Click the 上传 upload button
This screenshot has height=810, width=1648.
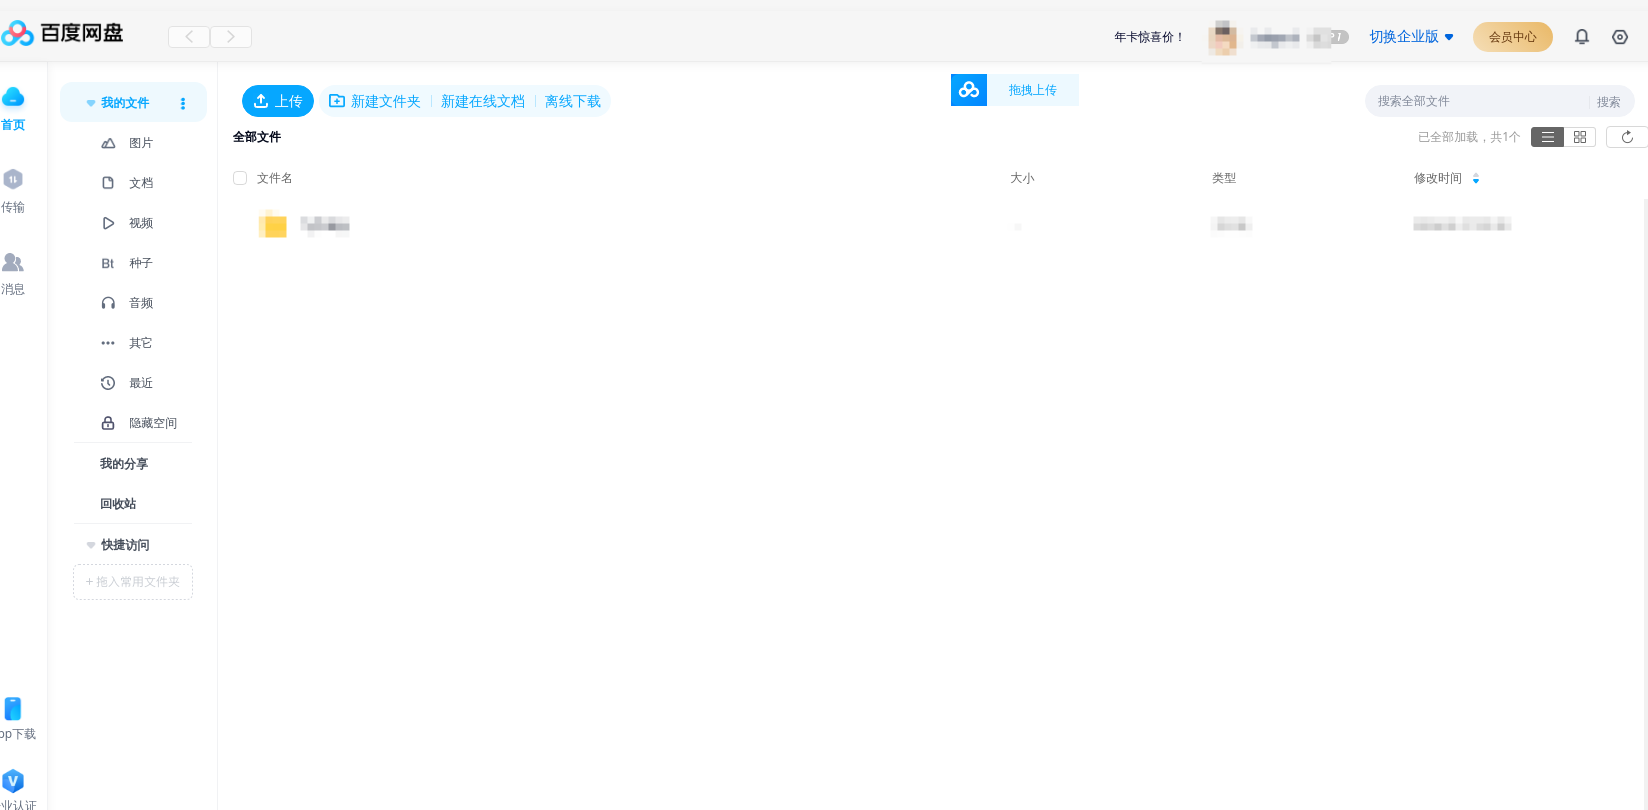[x=278, y=101]
